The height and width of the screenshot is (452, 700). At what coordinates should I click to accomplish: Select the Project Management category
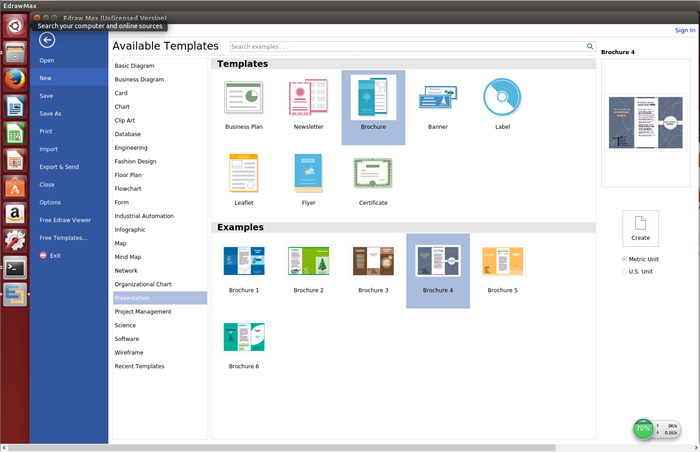(x=160, y=311)
